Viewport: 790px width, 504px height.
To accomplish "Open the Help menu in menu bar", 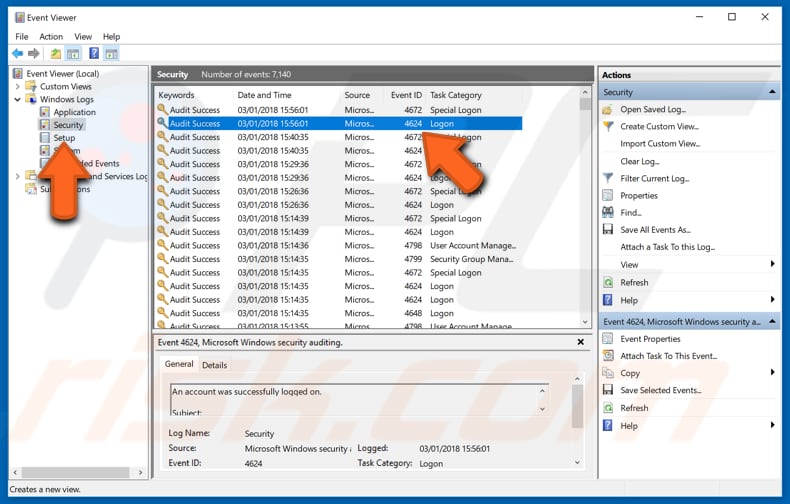I will click(x=111, y=36).
